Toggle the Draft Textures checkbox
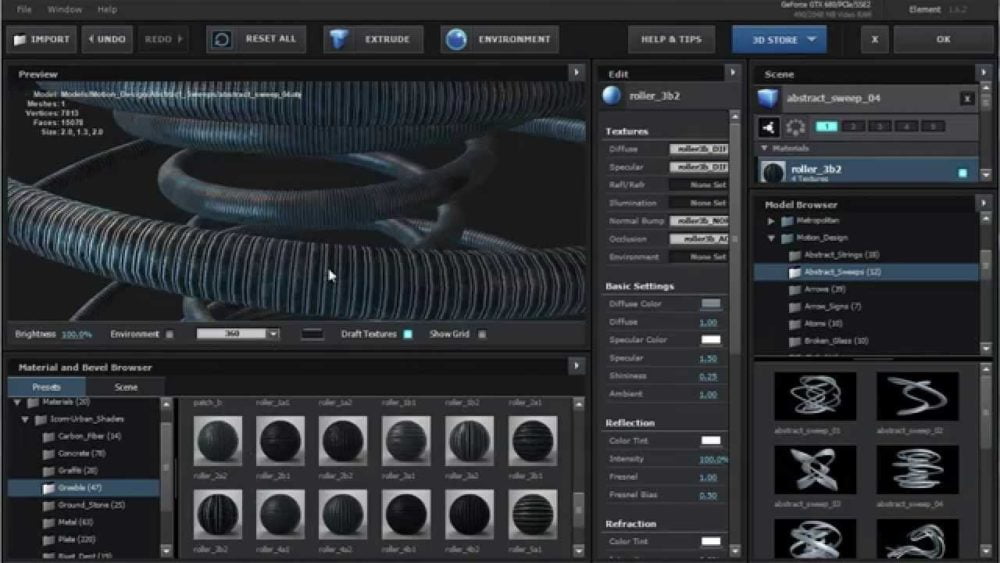 point(408,334)
